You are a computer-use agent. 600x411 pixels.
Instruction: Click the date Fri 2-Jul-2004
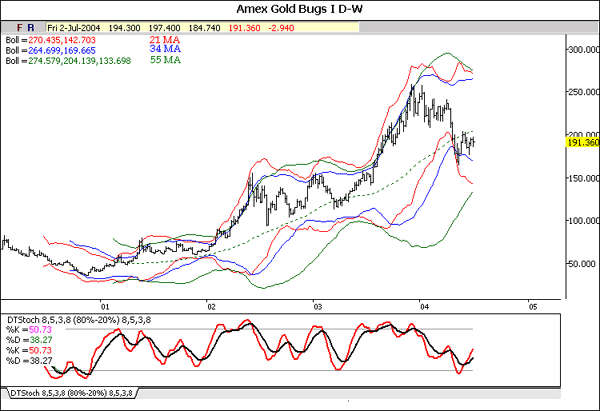coord(73,28)
